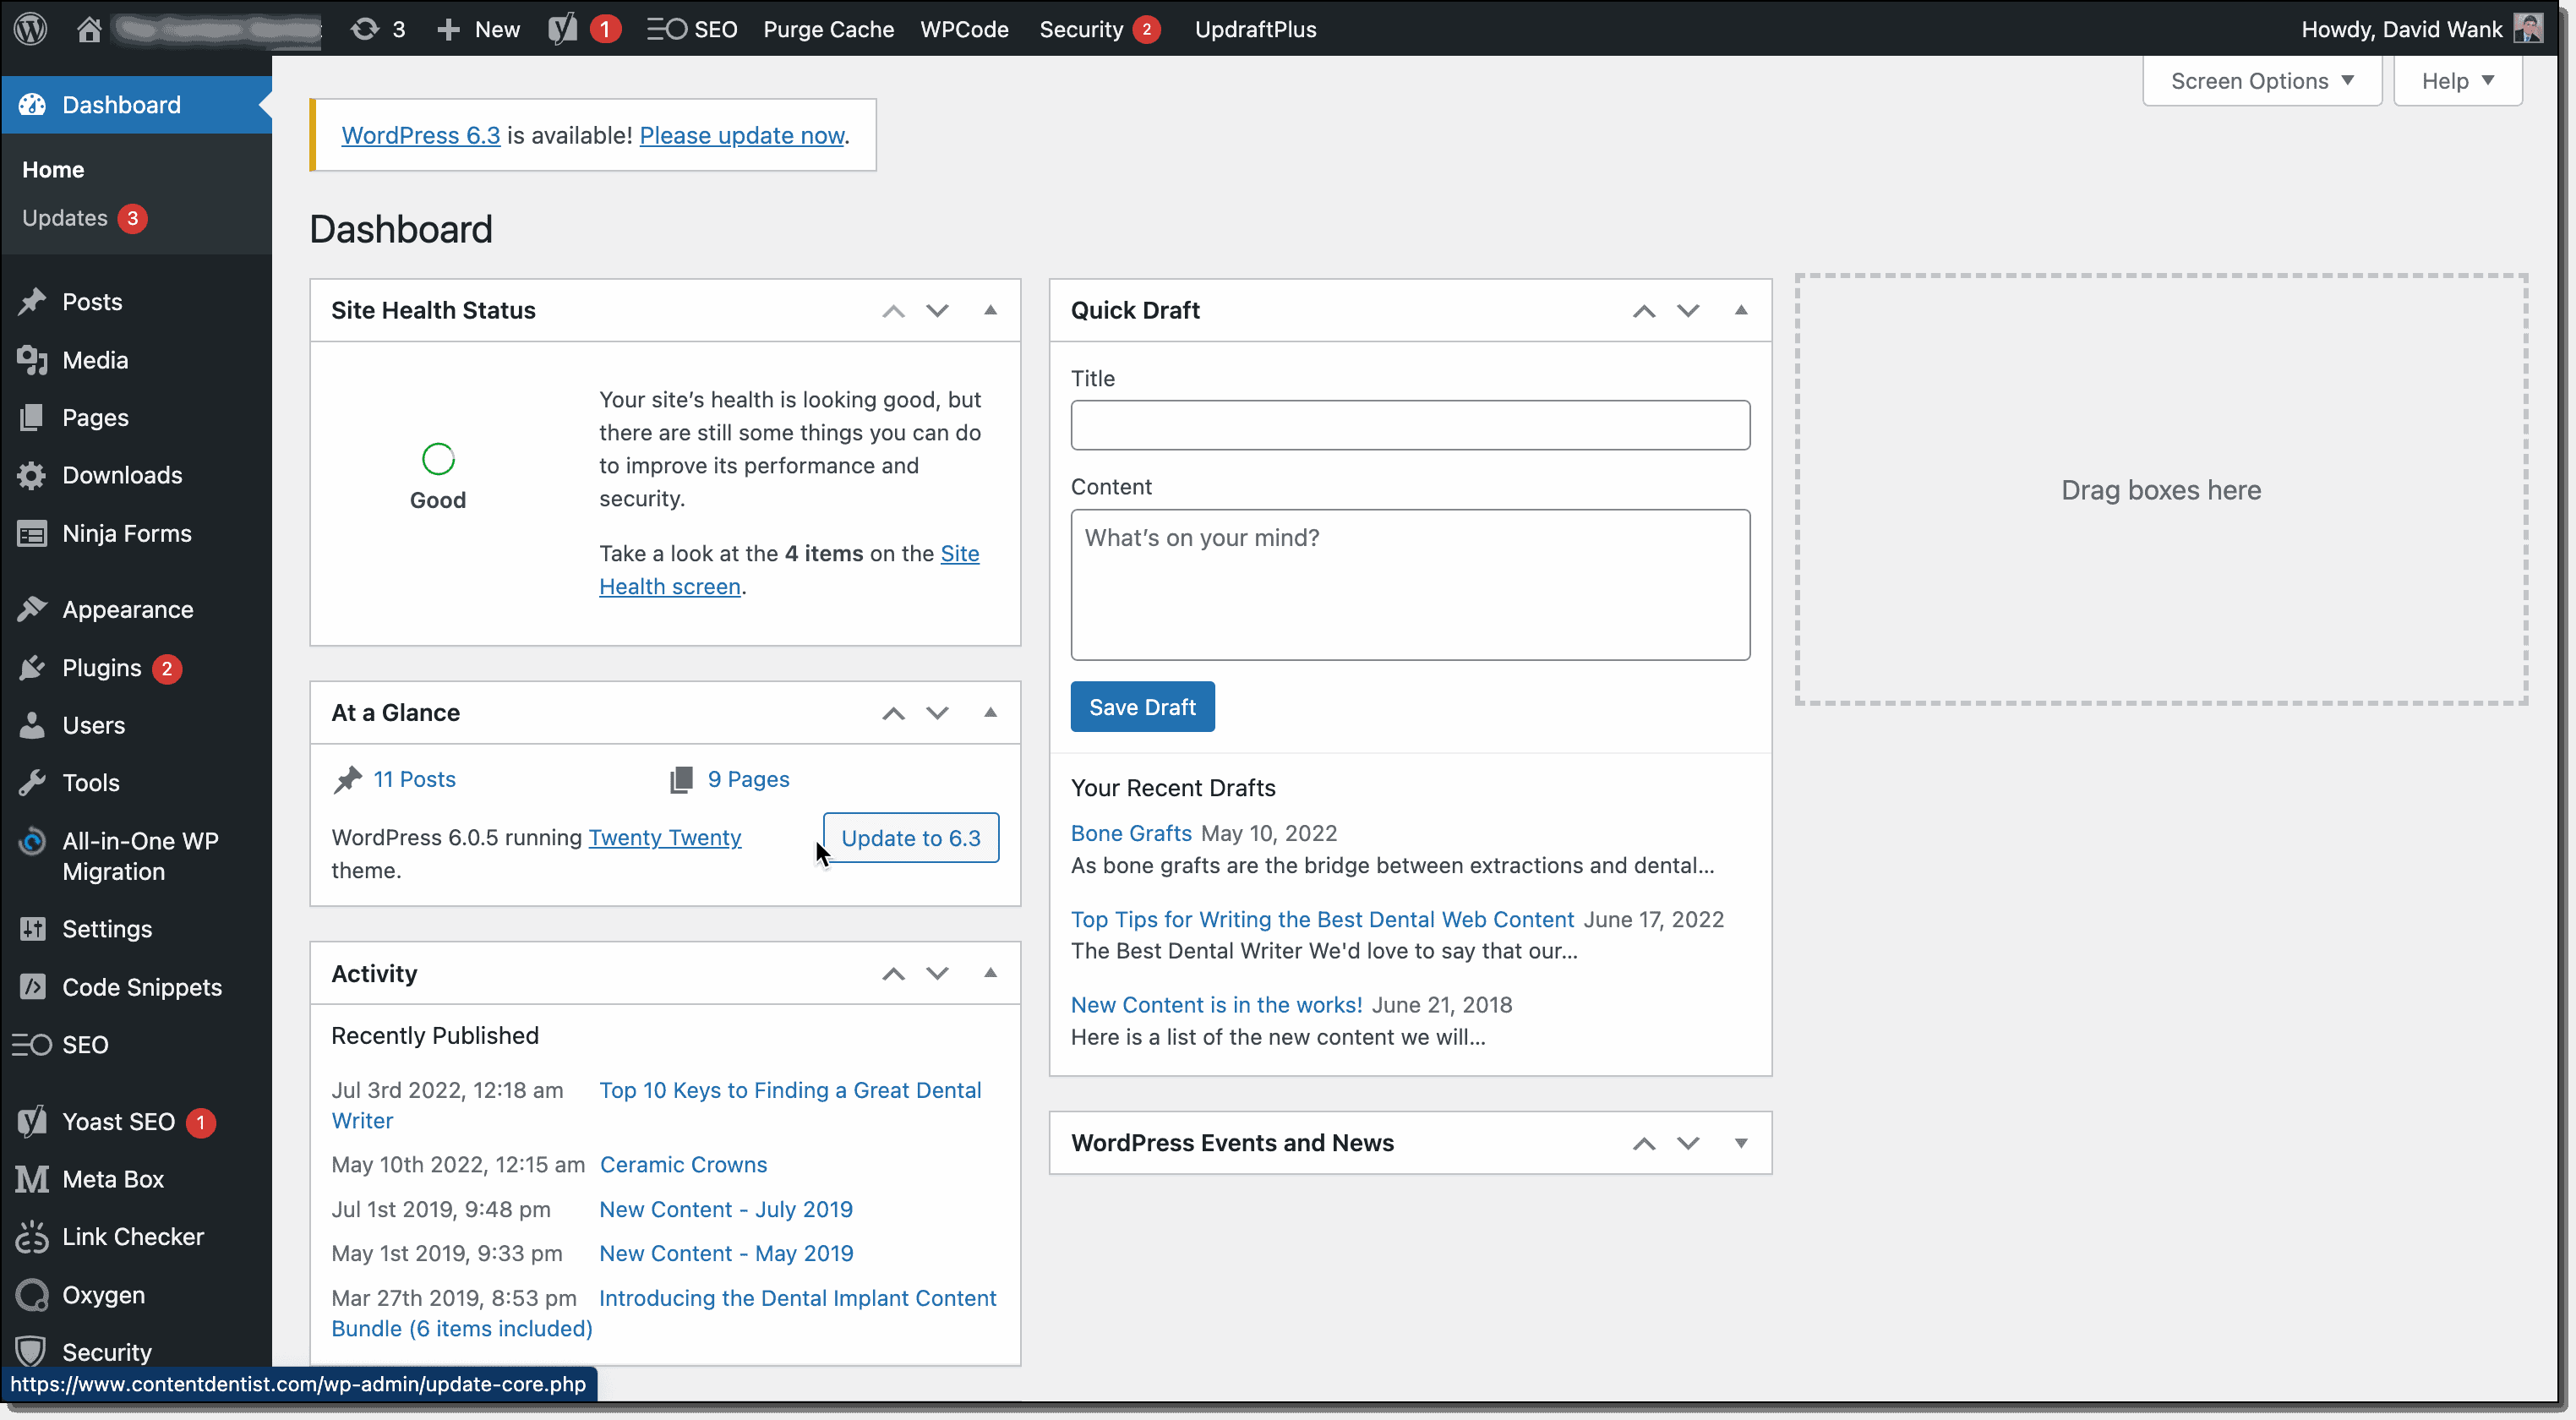Focus the Content textarea

(1410, 585)
